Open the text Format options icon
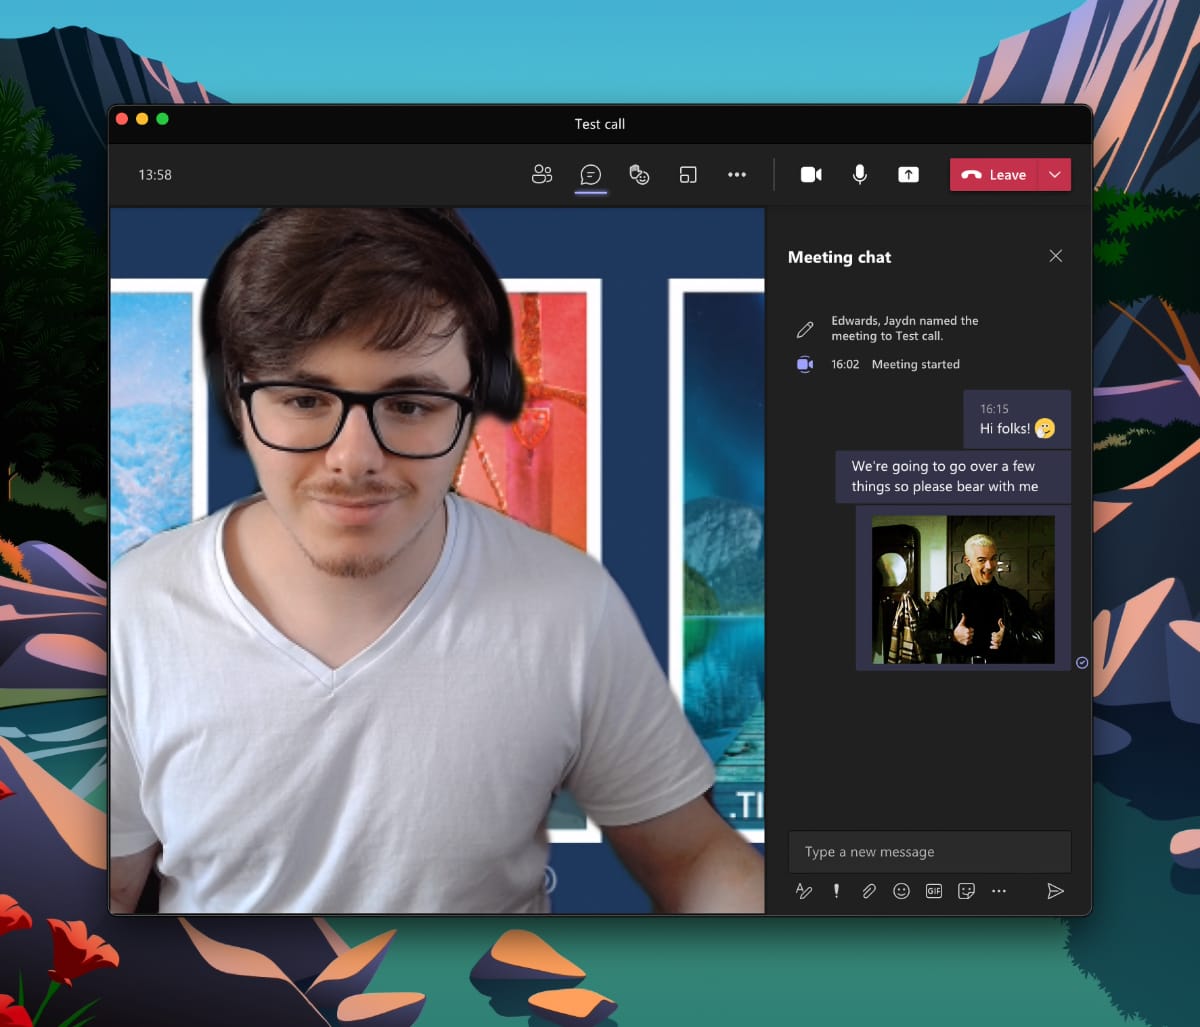This screenshot has width=1200, height=1027. pyautogui.click(x=804, y=891)
